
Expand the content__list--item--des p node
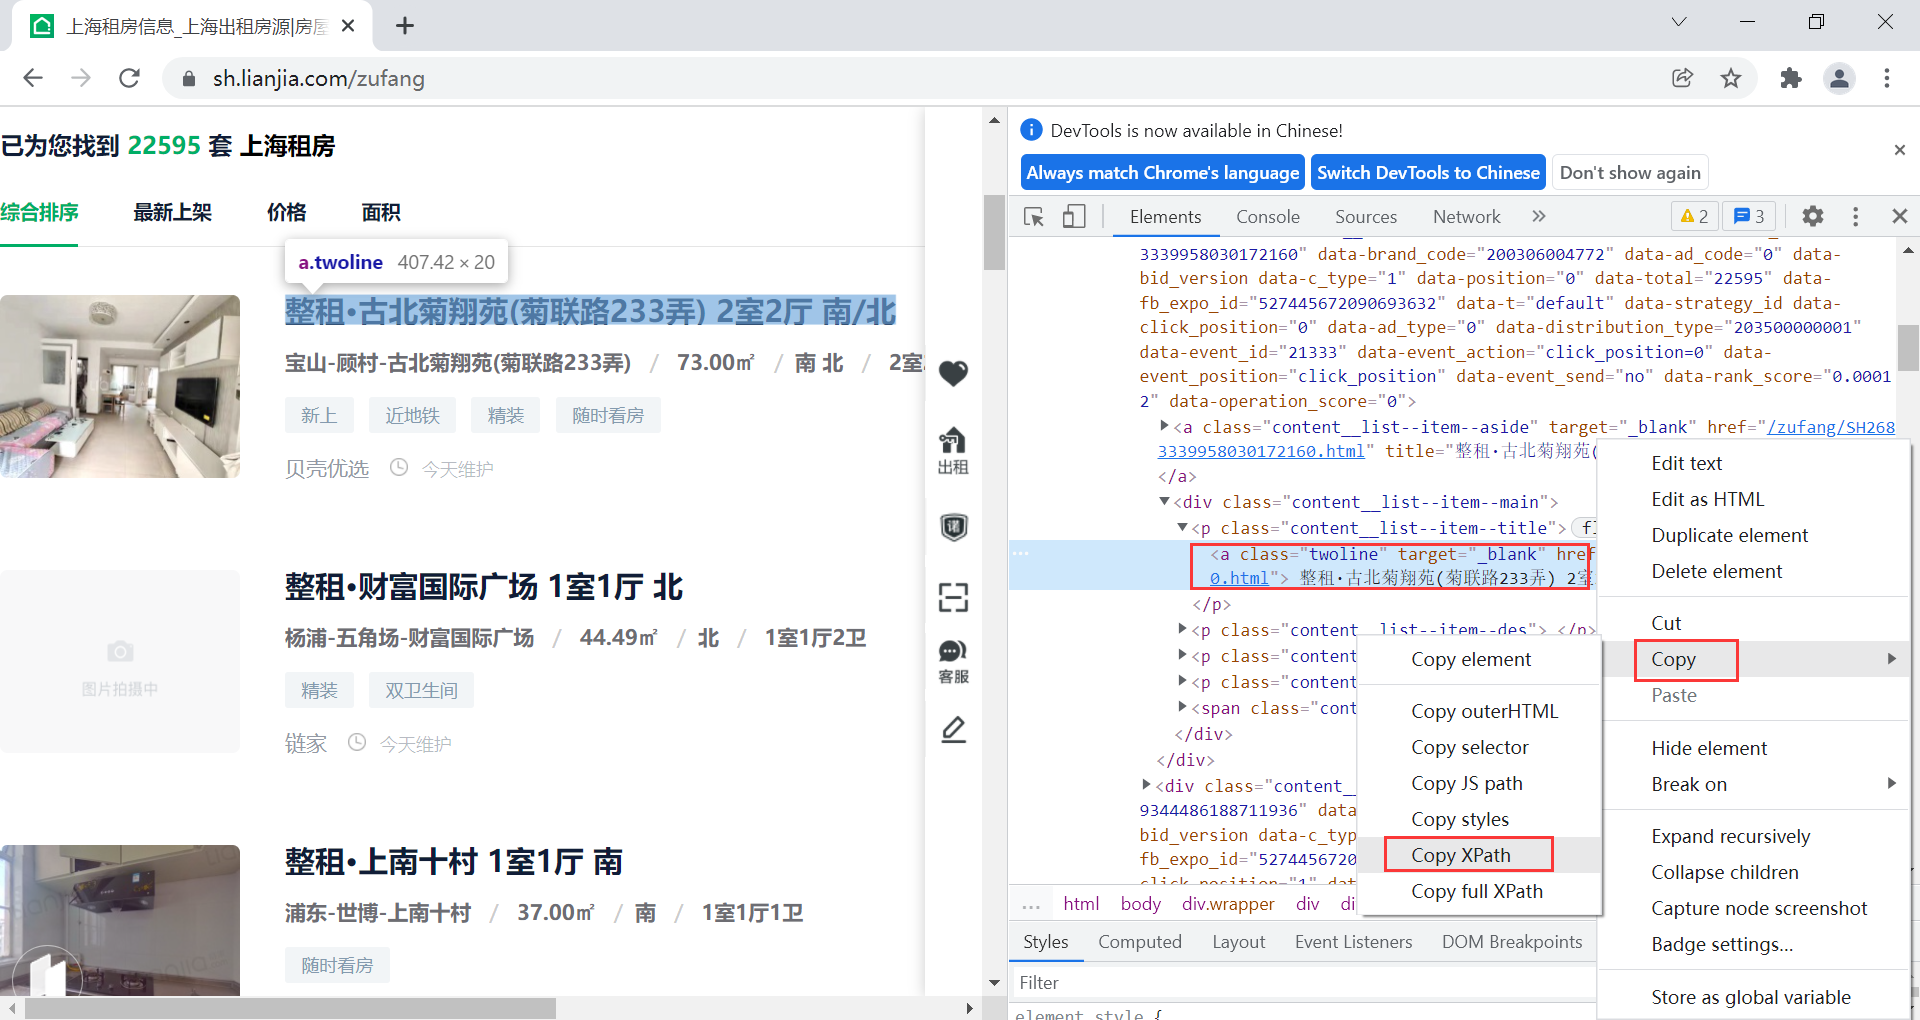coord(1182,629)
